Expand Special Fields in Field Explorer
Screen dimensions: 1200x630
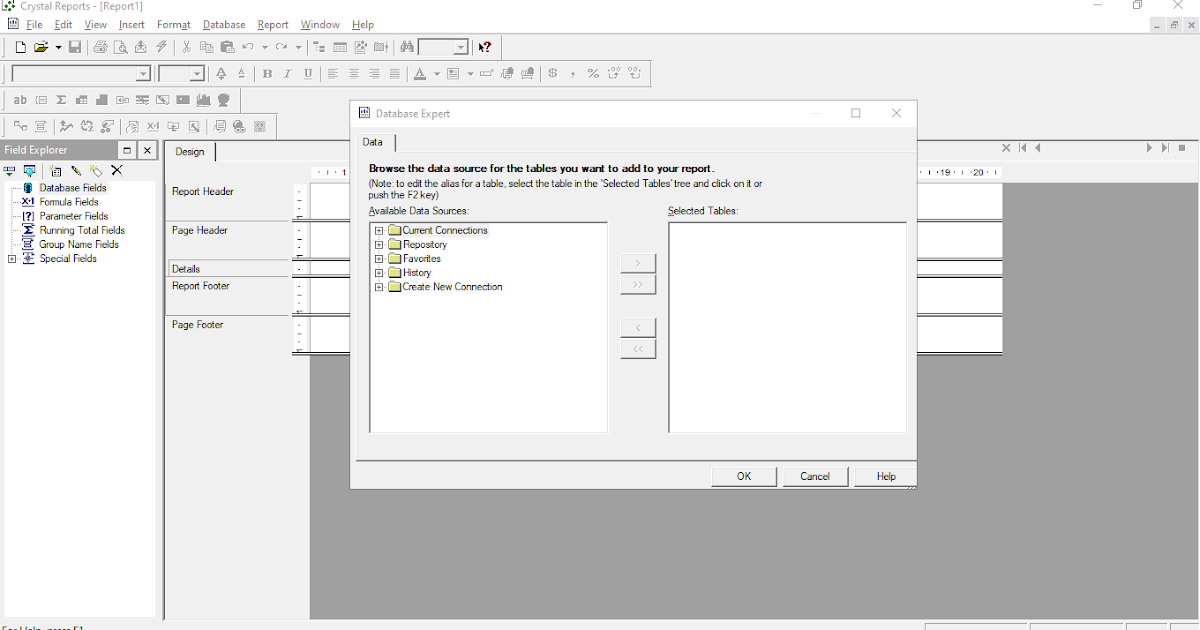[10, 258]
